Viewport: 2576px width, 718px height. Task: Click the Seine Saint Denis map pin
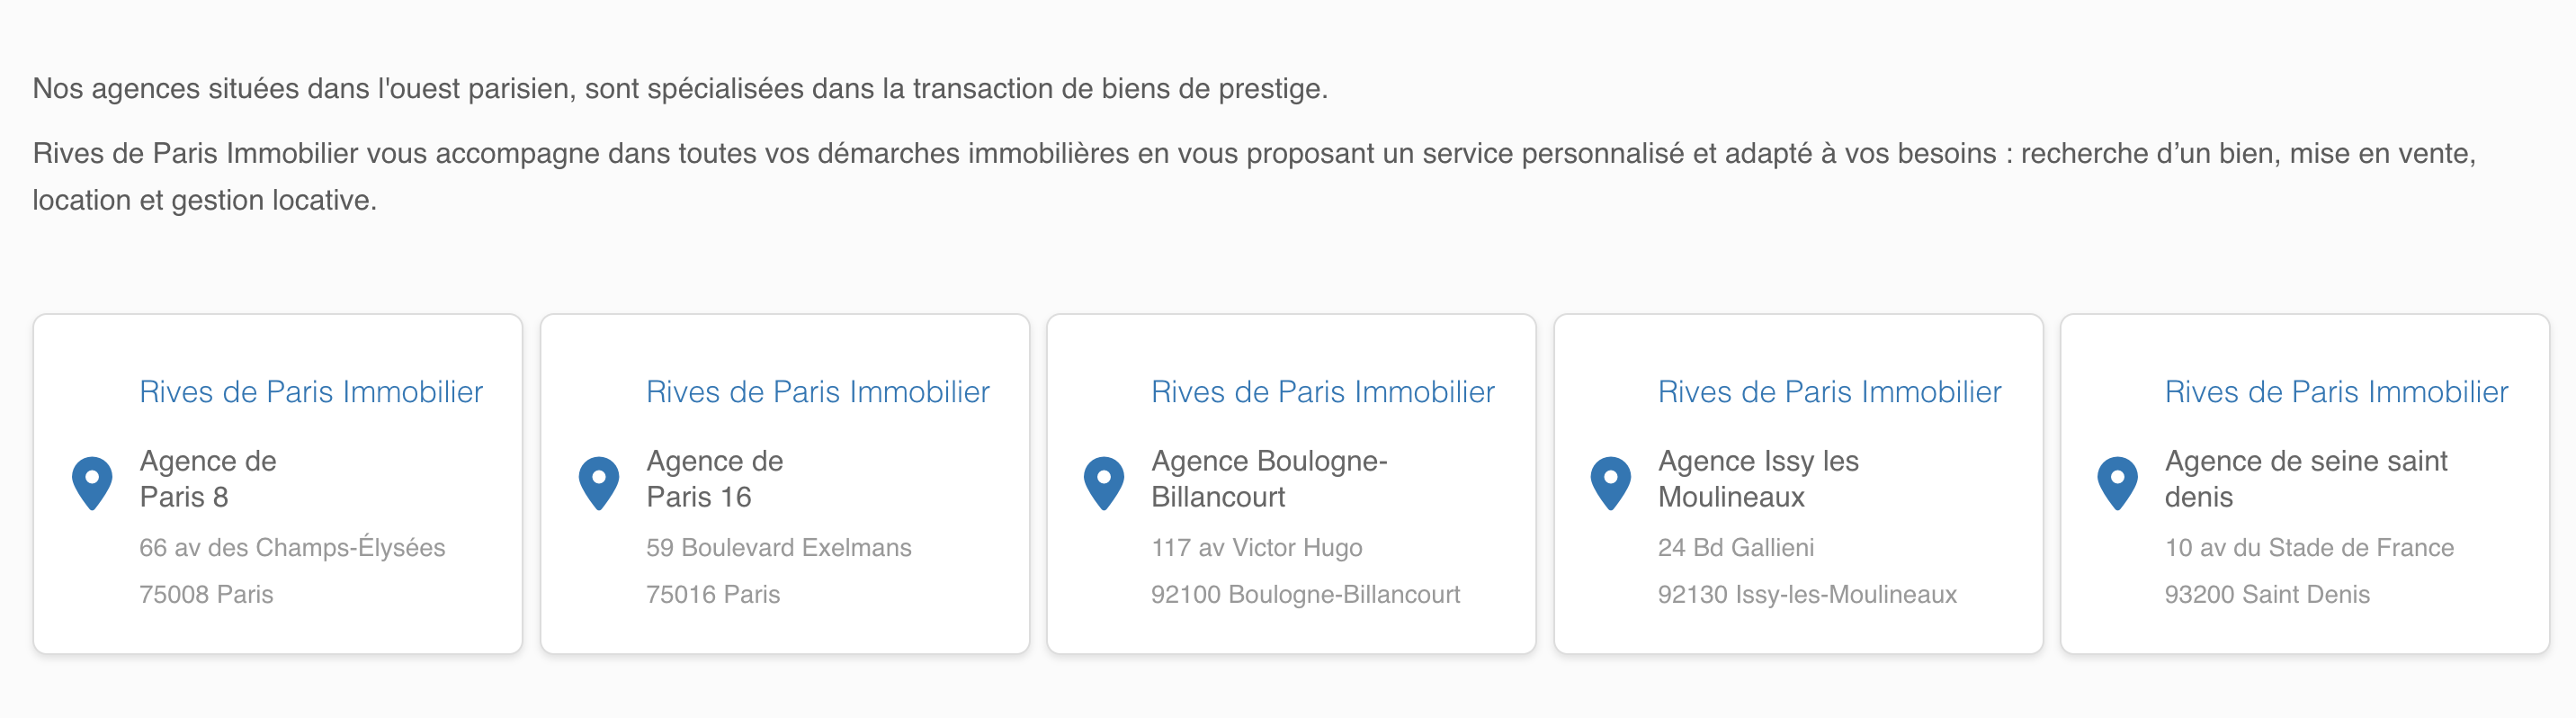2117,482
